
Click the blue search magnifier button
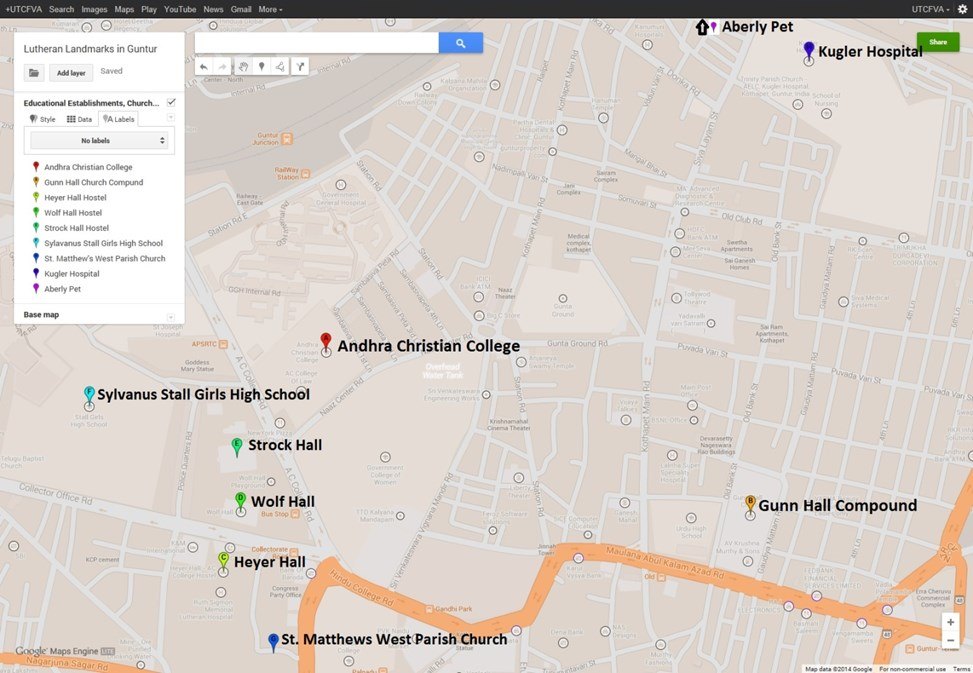pos(460,43)
